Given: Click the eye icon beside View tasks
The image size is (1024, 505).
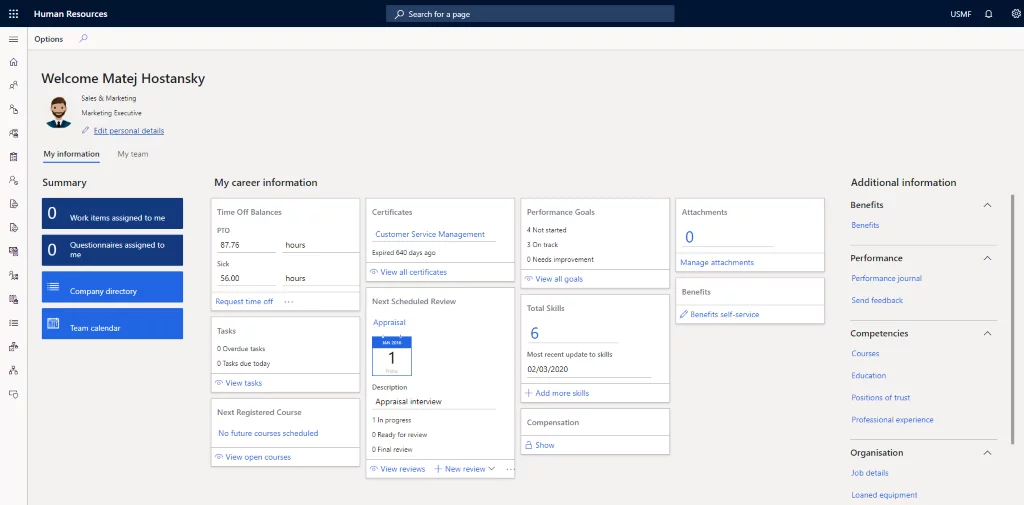Looking at the screenshot, I should pyautogui.click(x=219, y=383).
